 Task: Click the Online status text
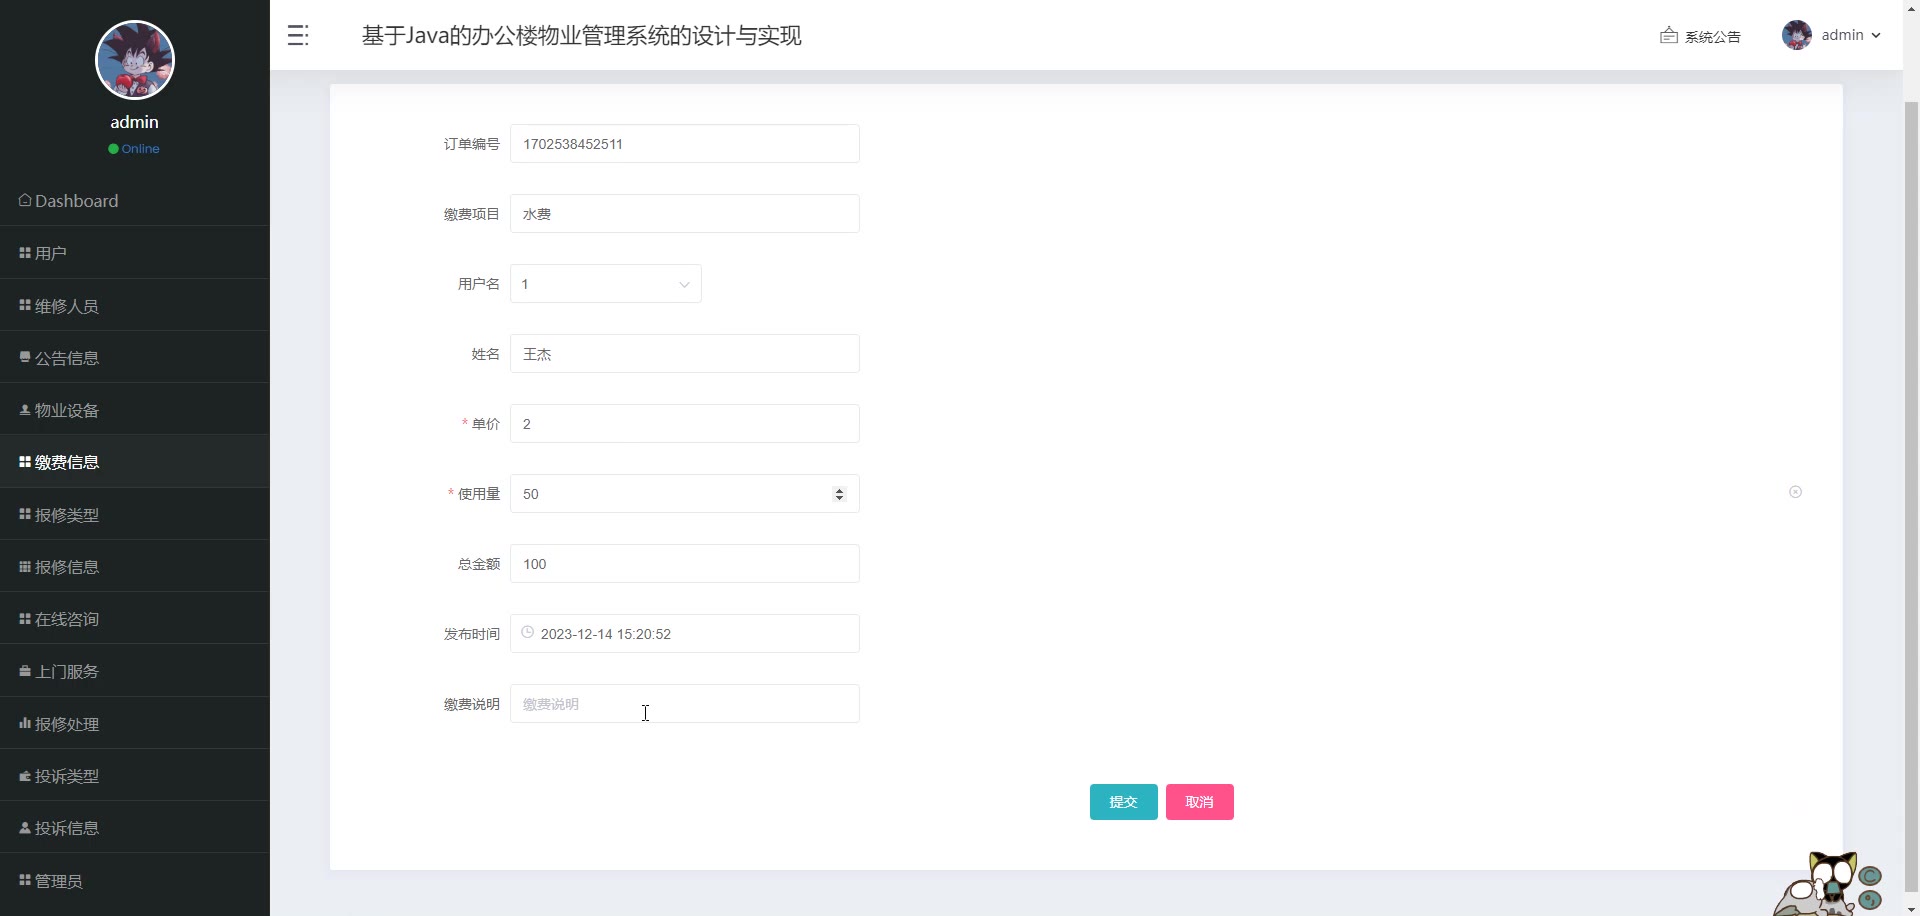pyautogui.click(x=141, y=149)
